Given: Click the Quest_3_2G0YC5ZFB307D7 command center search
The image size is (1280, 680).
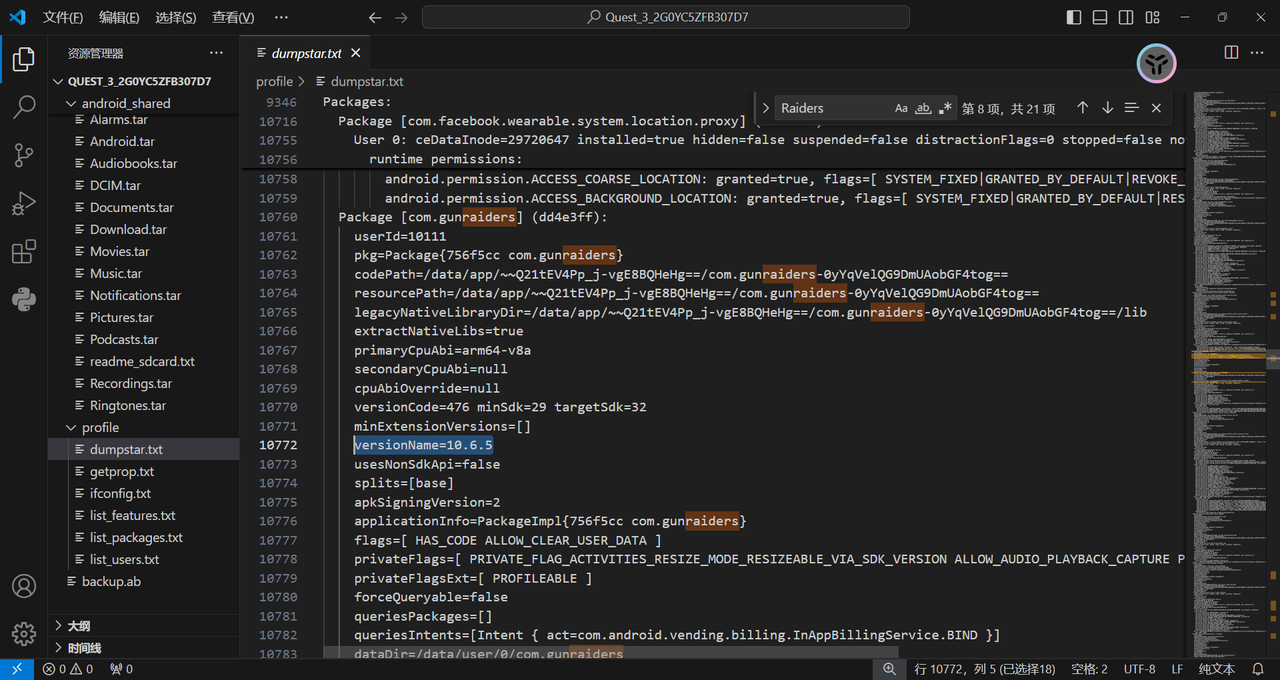Looking at the screenshot, I should pyautogui.click(x=666, y=17).
